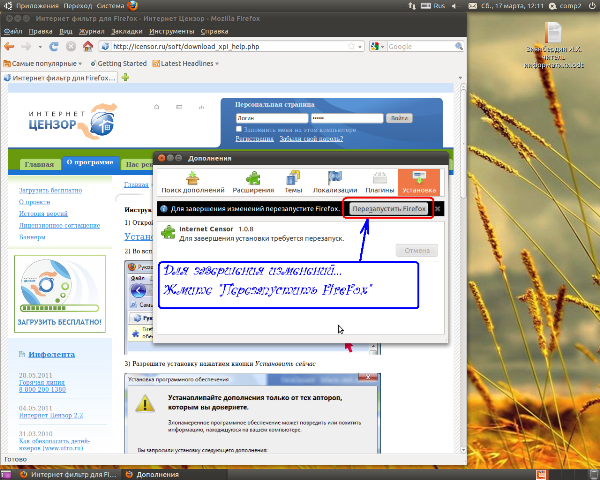Expand the Latest Headlines feed bookmark
The height and width of the screenshot is (480, 600).
point(186,64)
